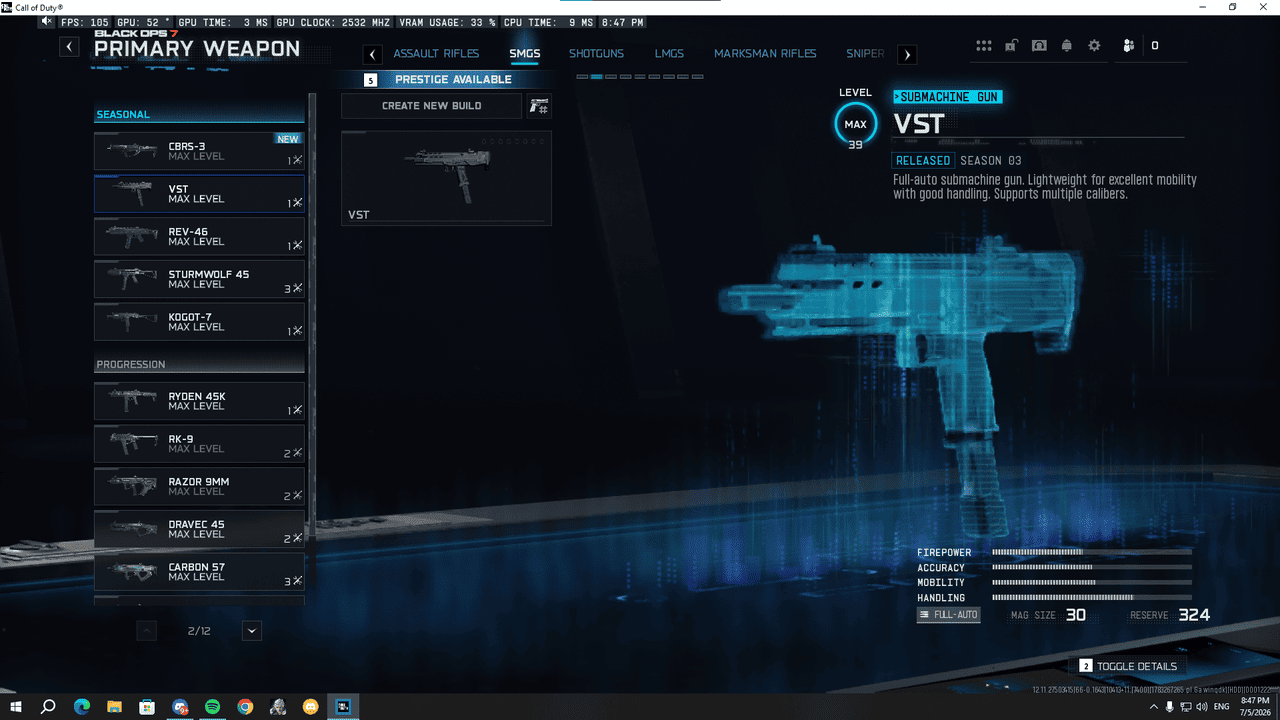Select the Razor 9MM weapon

point(199,487)
